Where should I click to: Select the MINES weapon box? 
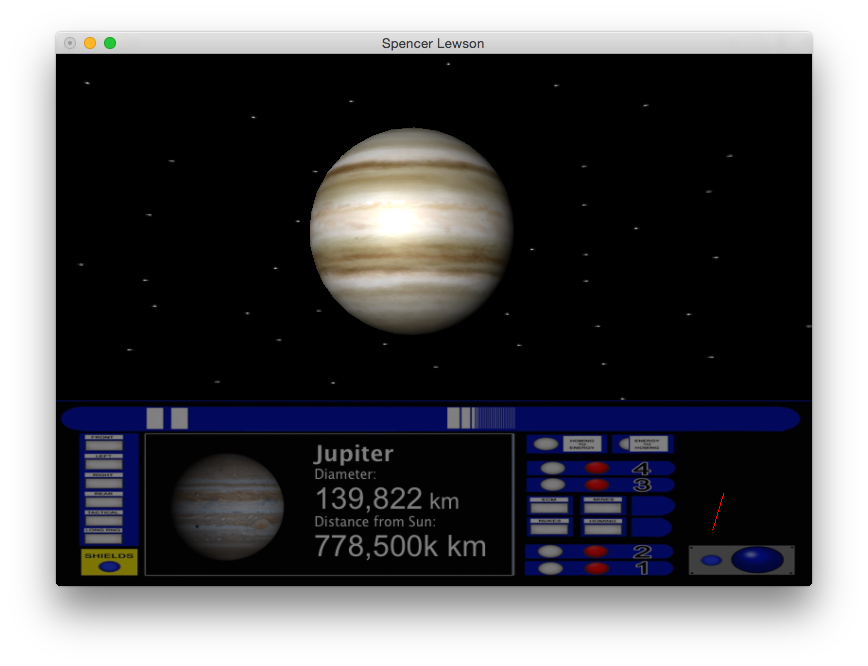(602, 506)
